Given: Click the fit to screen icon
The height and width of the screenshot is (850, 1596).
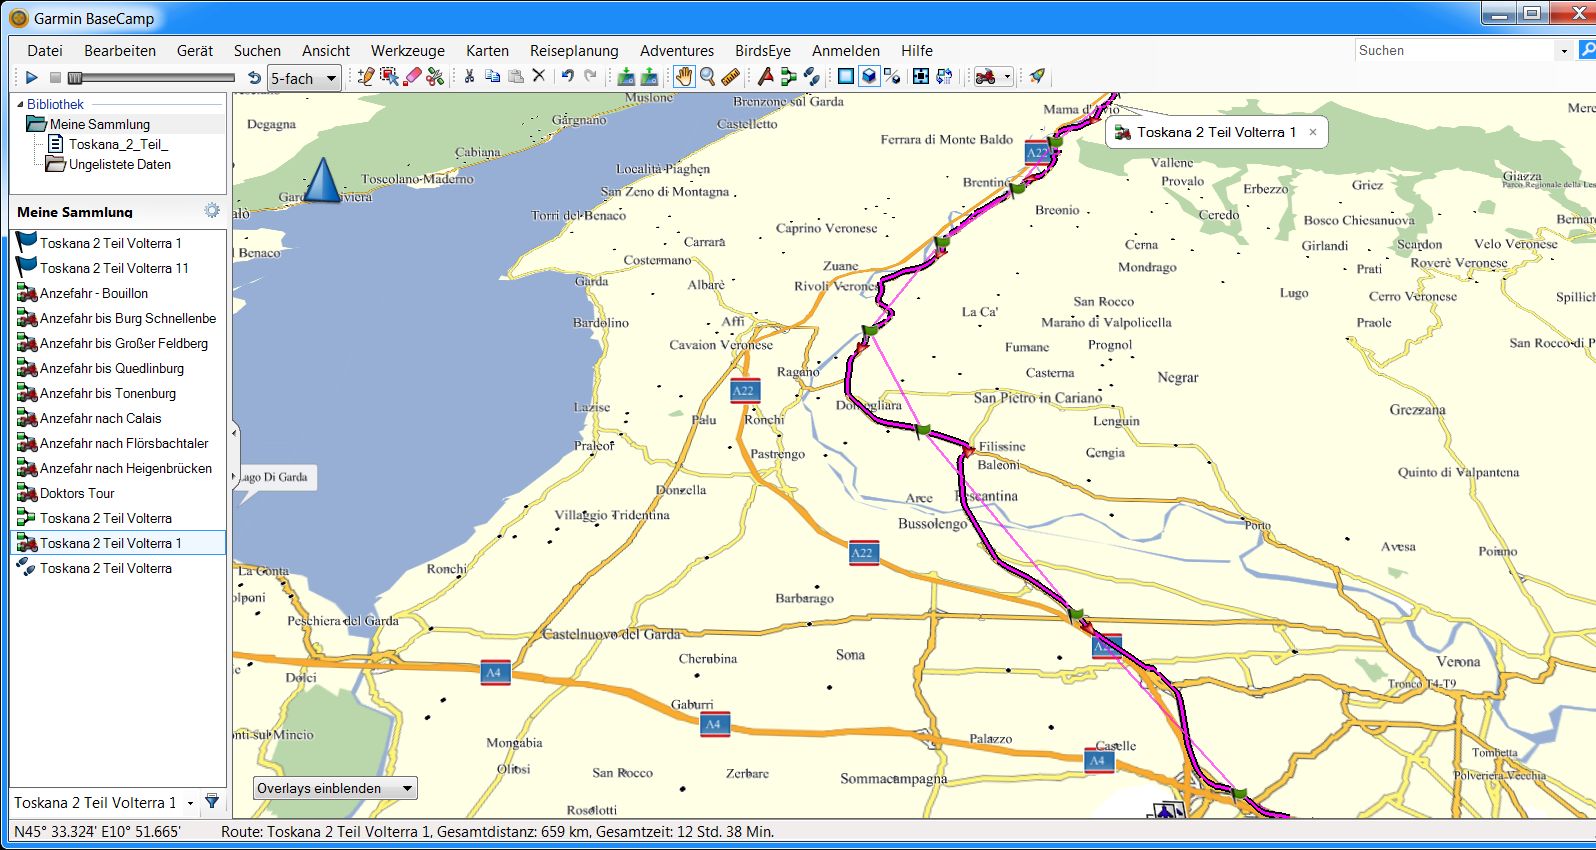Looking at the screenshot, I should coord(921,76).
